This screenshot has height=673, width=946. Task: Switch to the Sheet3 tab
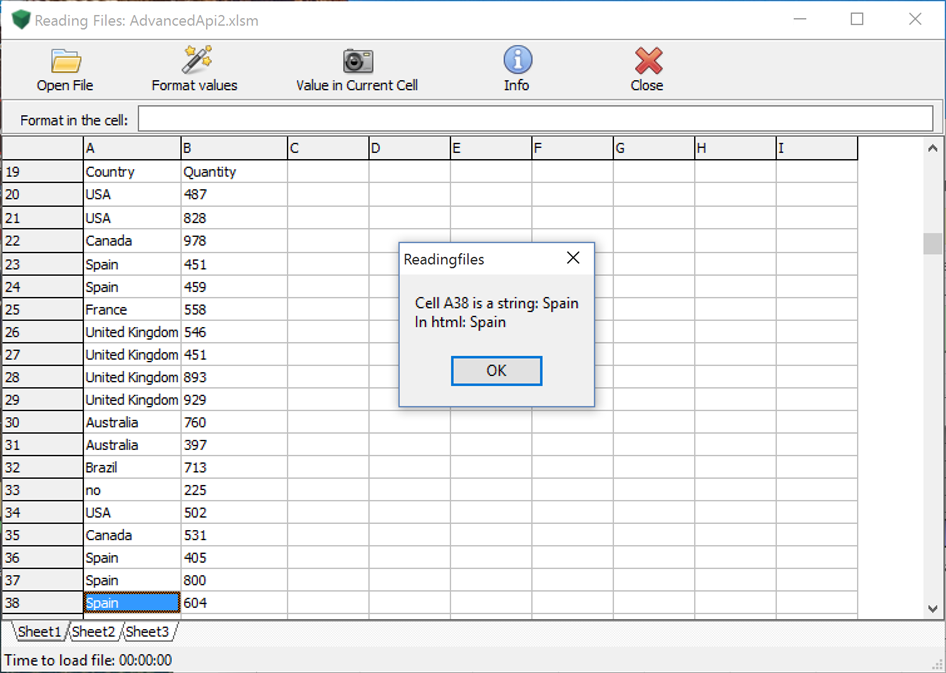(147, 632)
